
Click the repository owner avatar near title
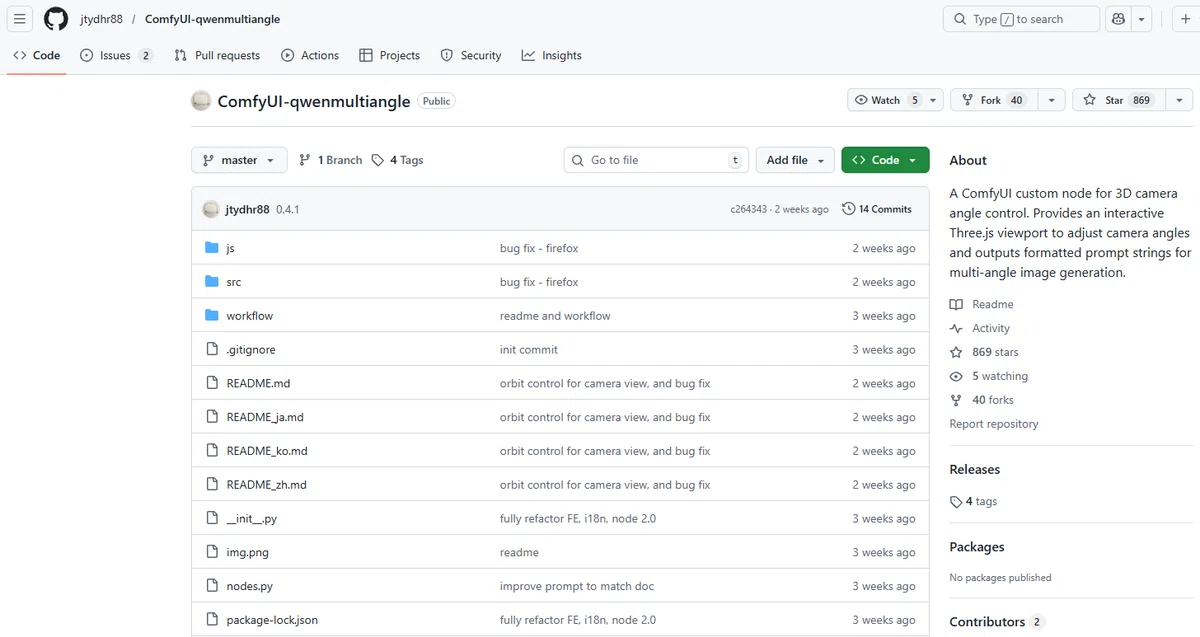pos(201,101)
